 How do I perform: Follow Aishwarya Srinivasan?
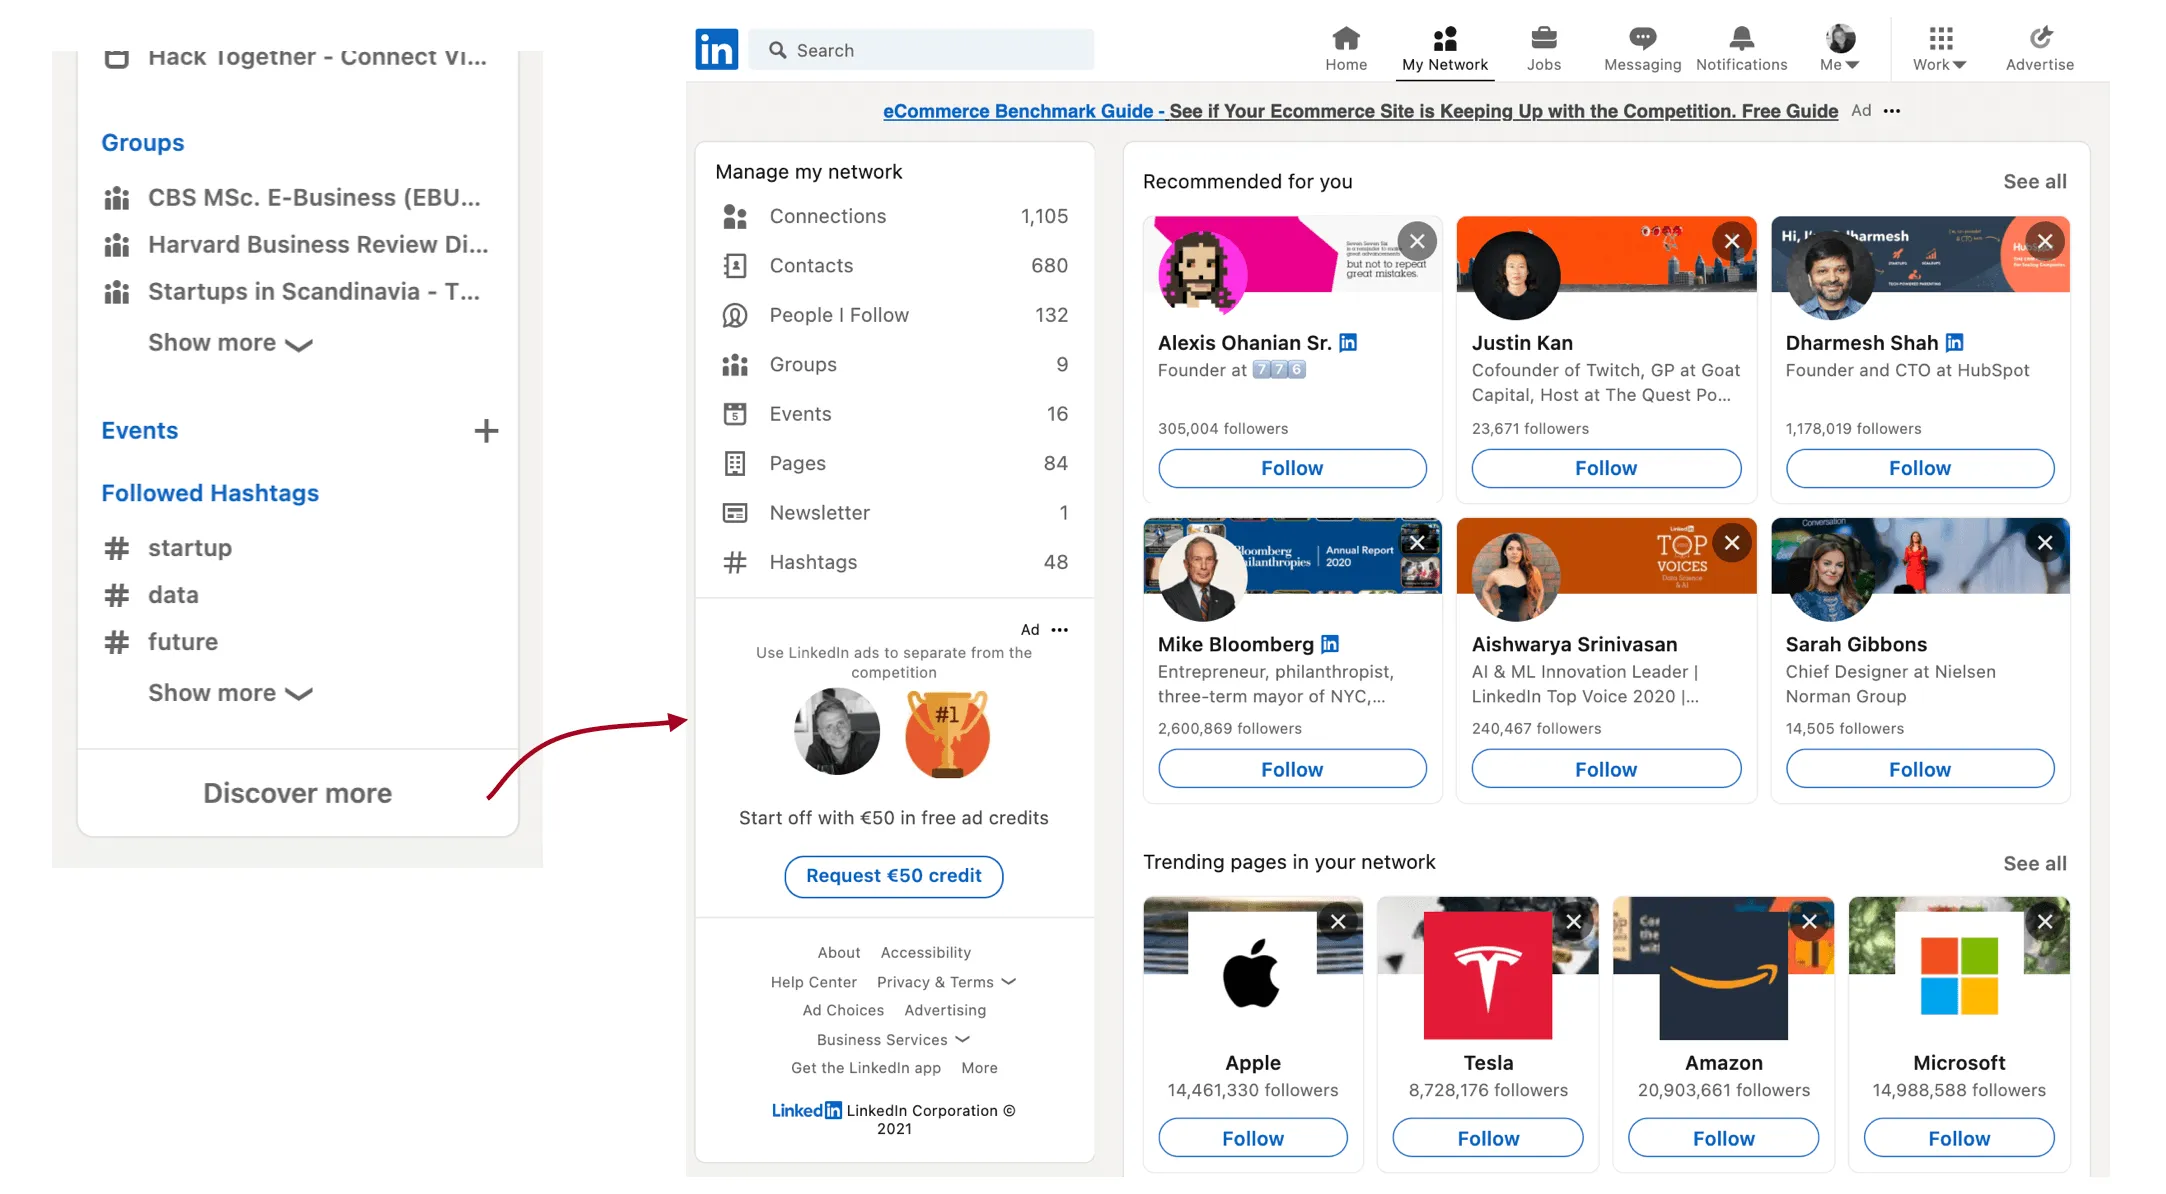pyautogui.click(x=1606, y=769)
